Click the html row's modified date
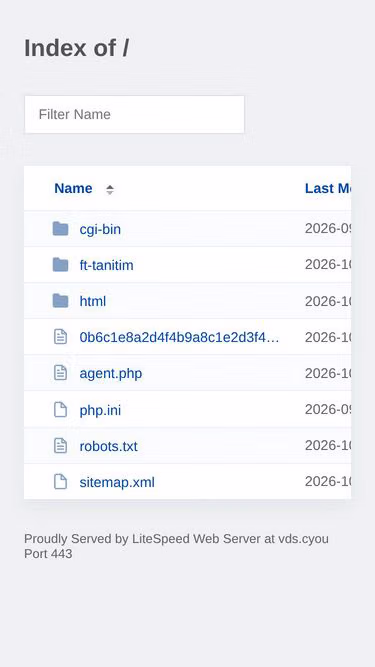The width and height of the screenshot is (375, 667). [x=328, y=301]
